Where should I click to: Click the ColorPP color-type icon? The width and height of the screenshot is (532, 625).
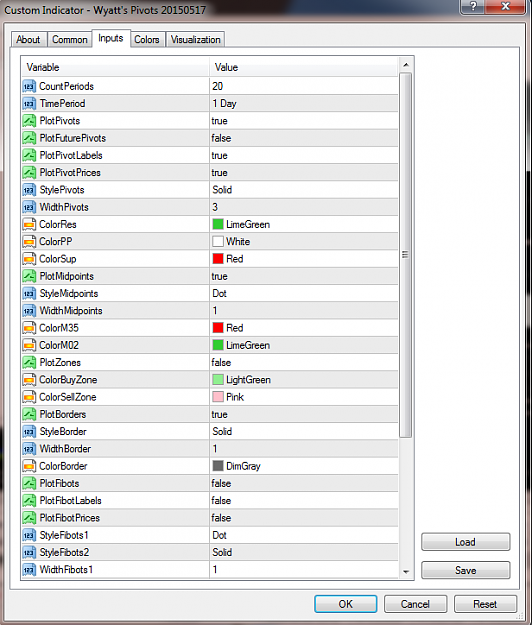pyautogui.click(x=29, y=242)
